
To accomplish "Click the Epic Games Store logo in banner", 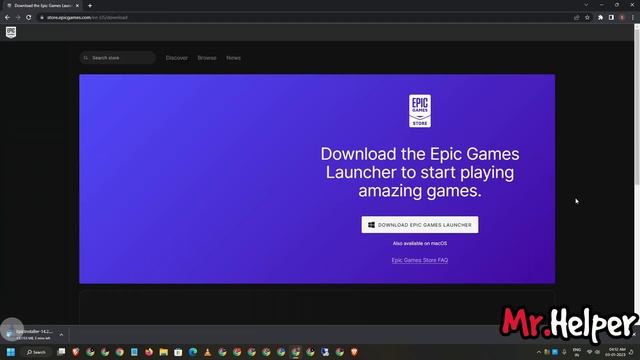I will pos(420,111).
